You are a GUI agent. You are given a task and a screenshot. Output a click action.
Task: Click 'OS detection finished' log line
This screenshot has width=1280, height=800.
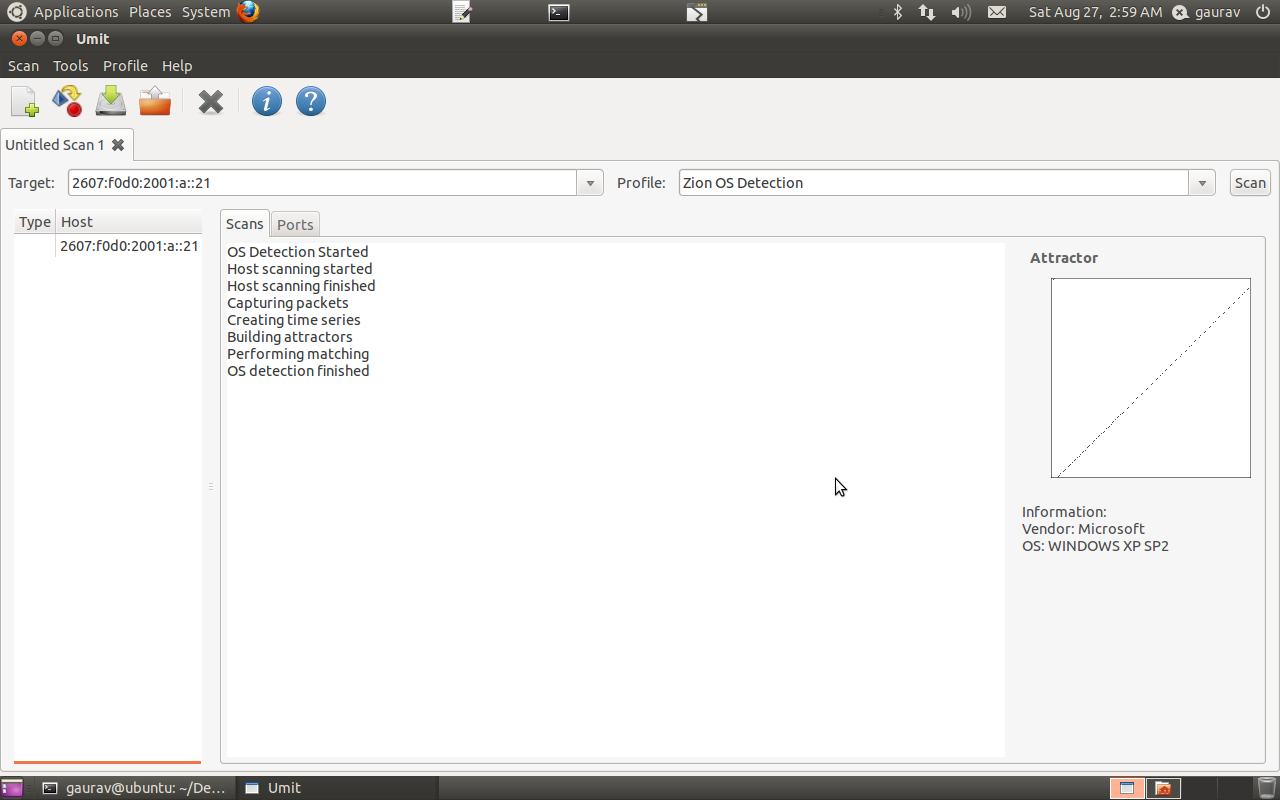pyautogui.click(x=298, y=371)
